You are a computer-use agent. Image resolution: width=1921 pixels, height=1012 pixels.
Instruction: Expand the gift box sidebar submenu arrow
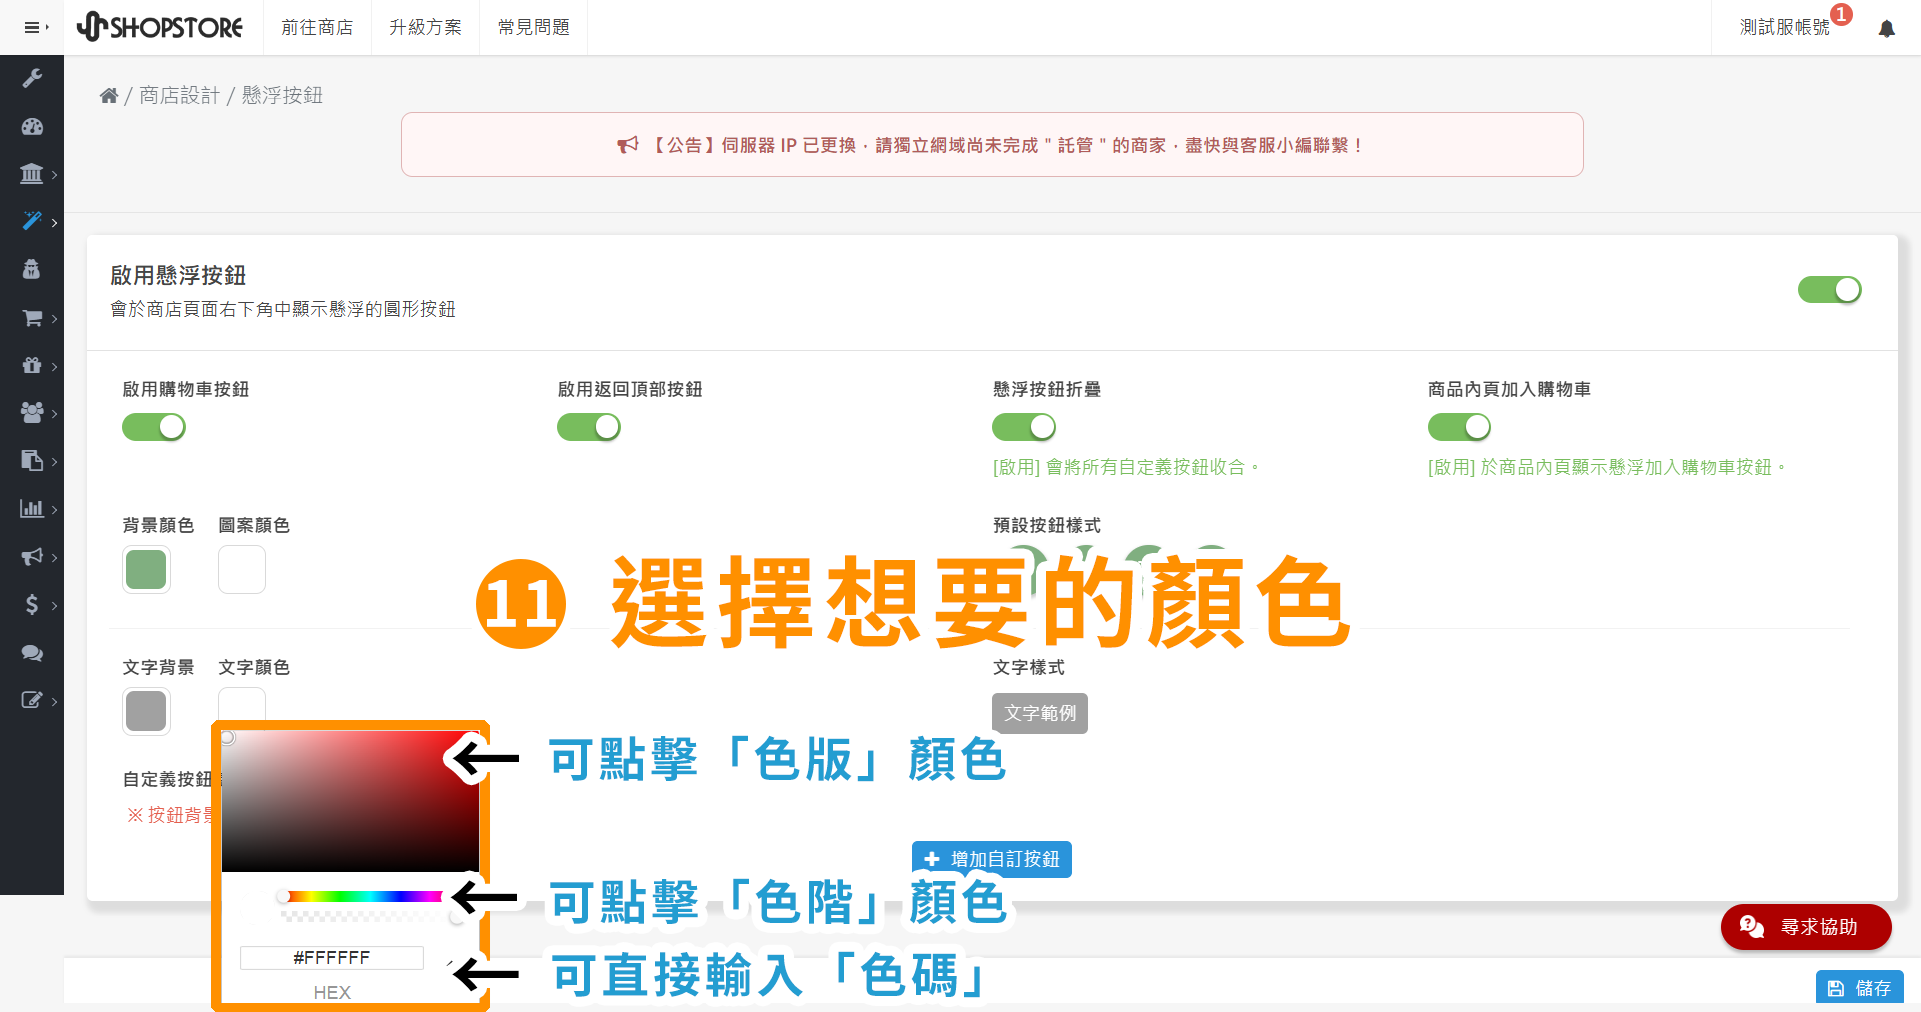[54, 366]
